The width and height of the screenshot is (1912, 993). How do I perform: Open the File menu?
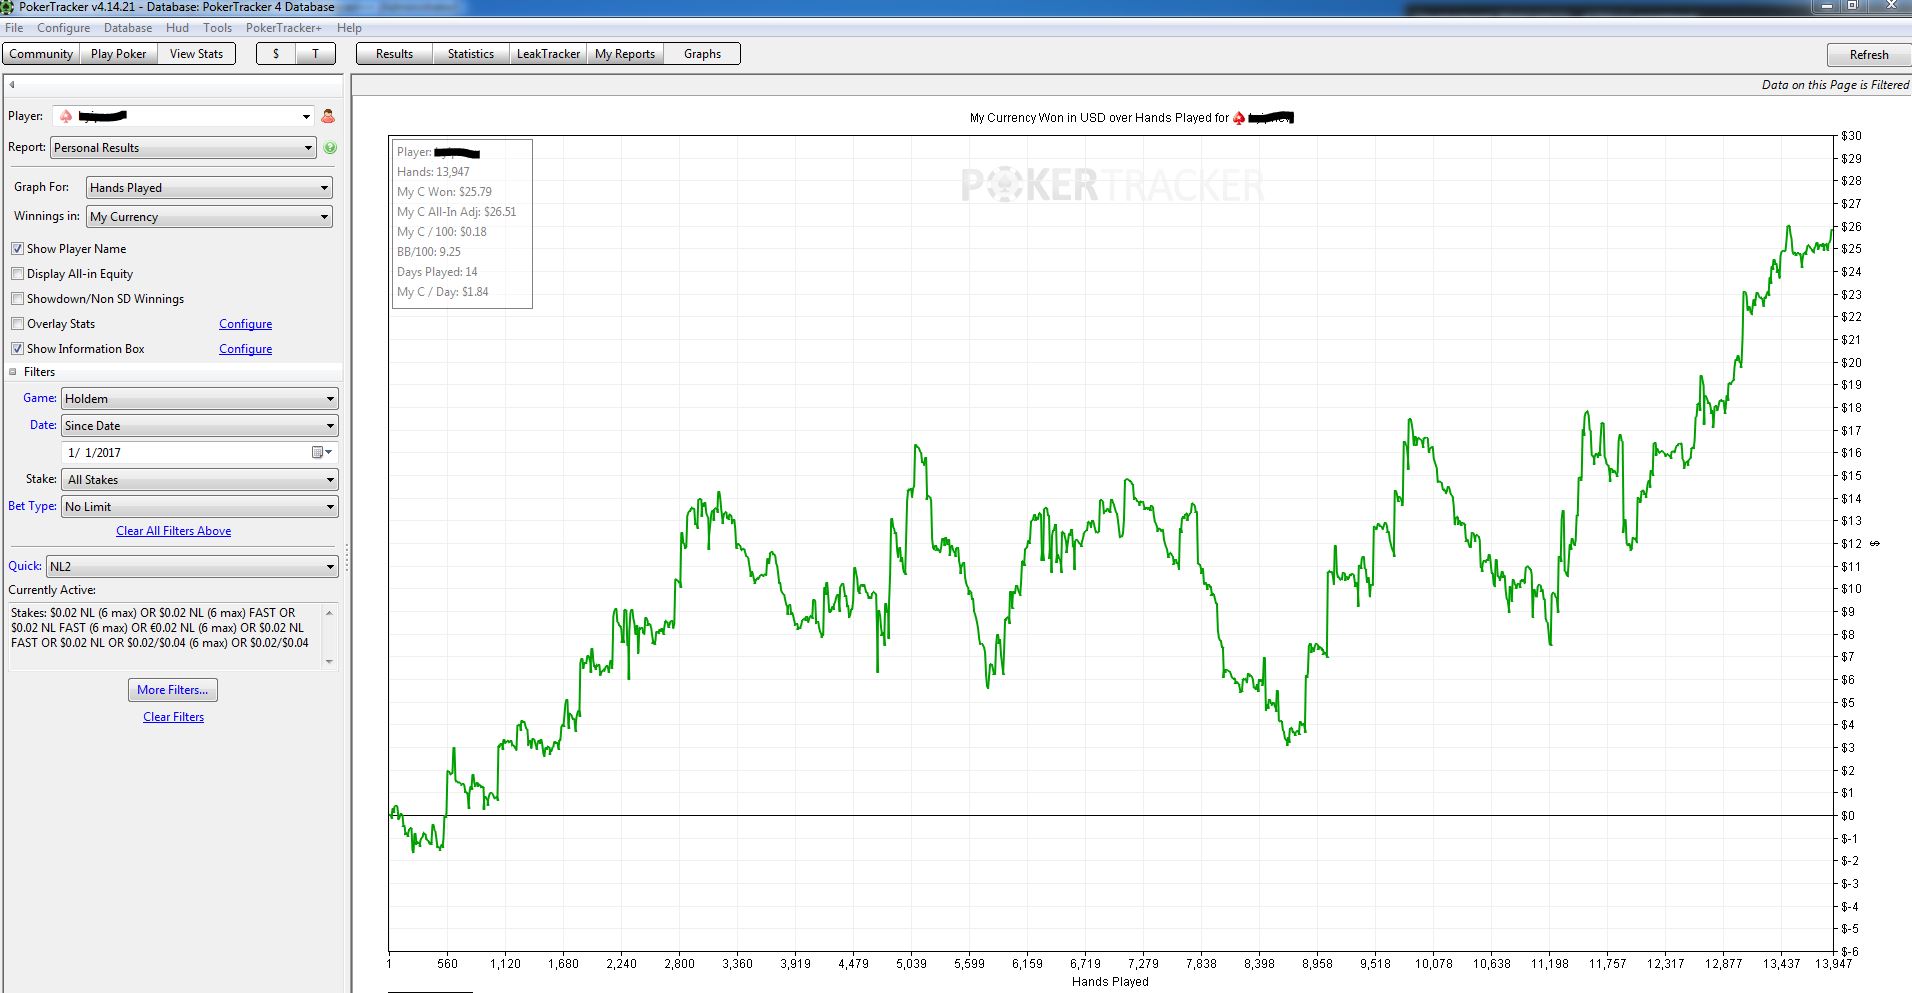pyautogui.click(x=14, y=28)
